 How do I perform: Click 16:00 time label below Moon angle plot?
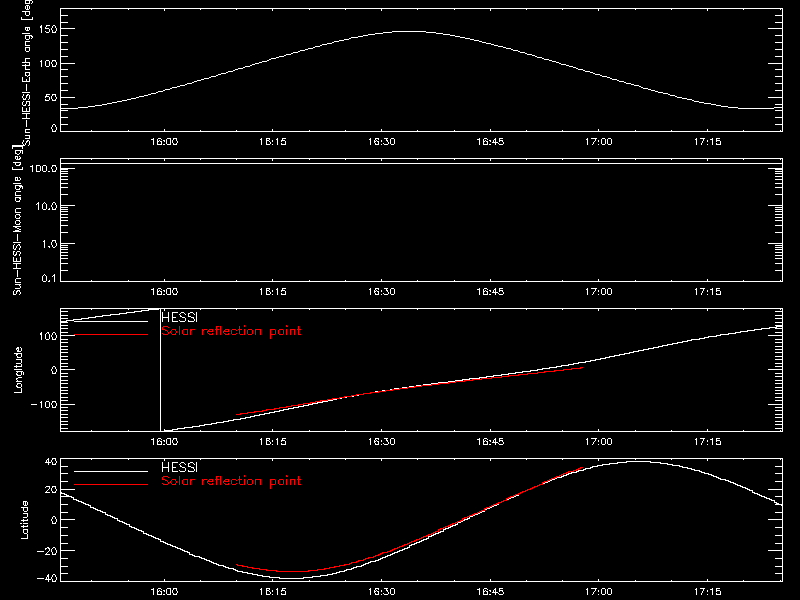(164, 292)
